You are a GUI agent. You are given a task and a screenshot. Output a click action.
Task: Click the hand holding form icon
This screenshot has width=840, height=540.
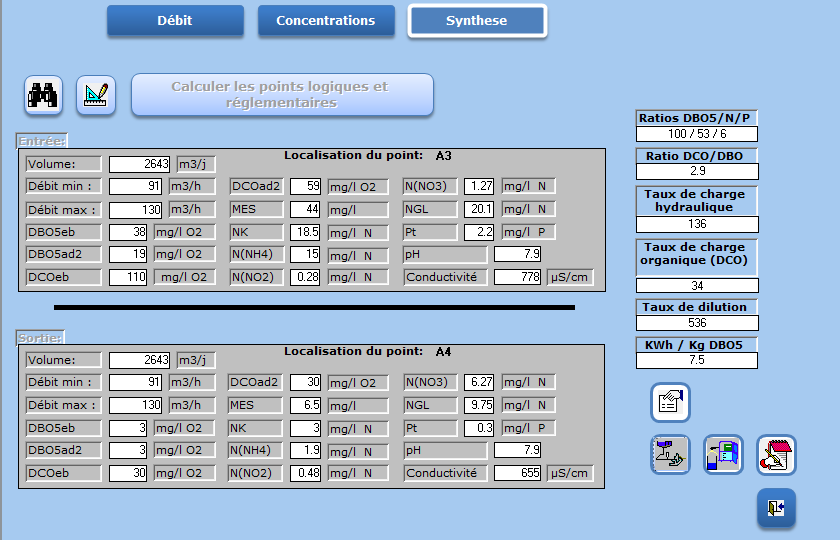(670, 402)
